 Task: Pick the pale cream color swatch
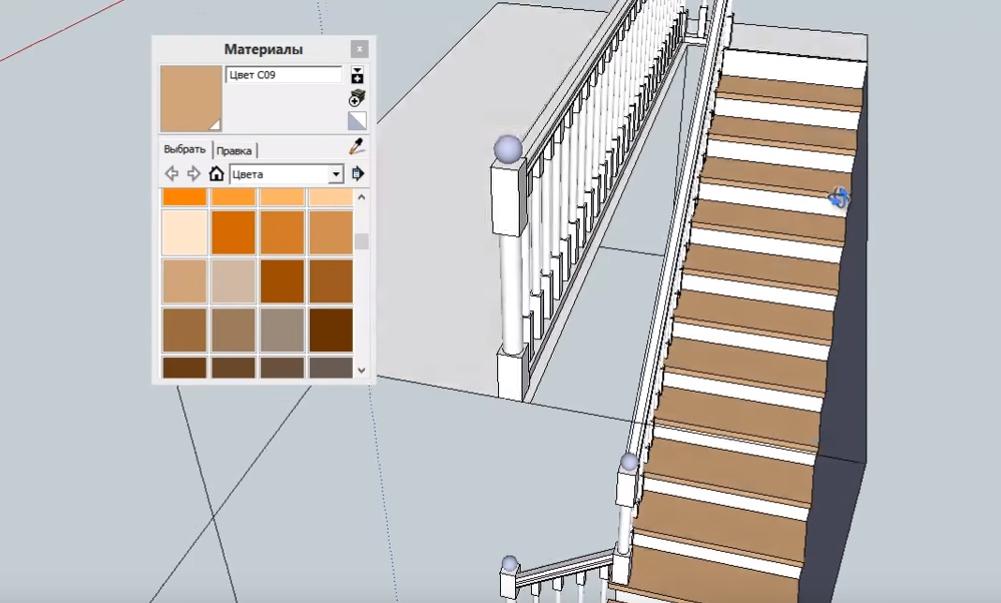click(184, 232)
